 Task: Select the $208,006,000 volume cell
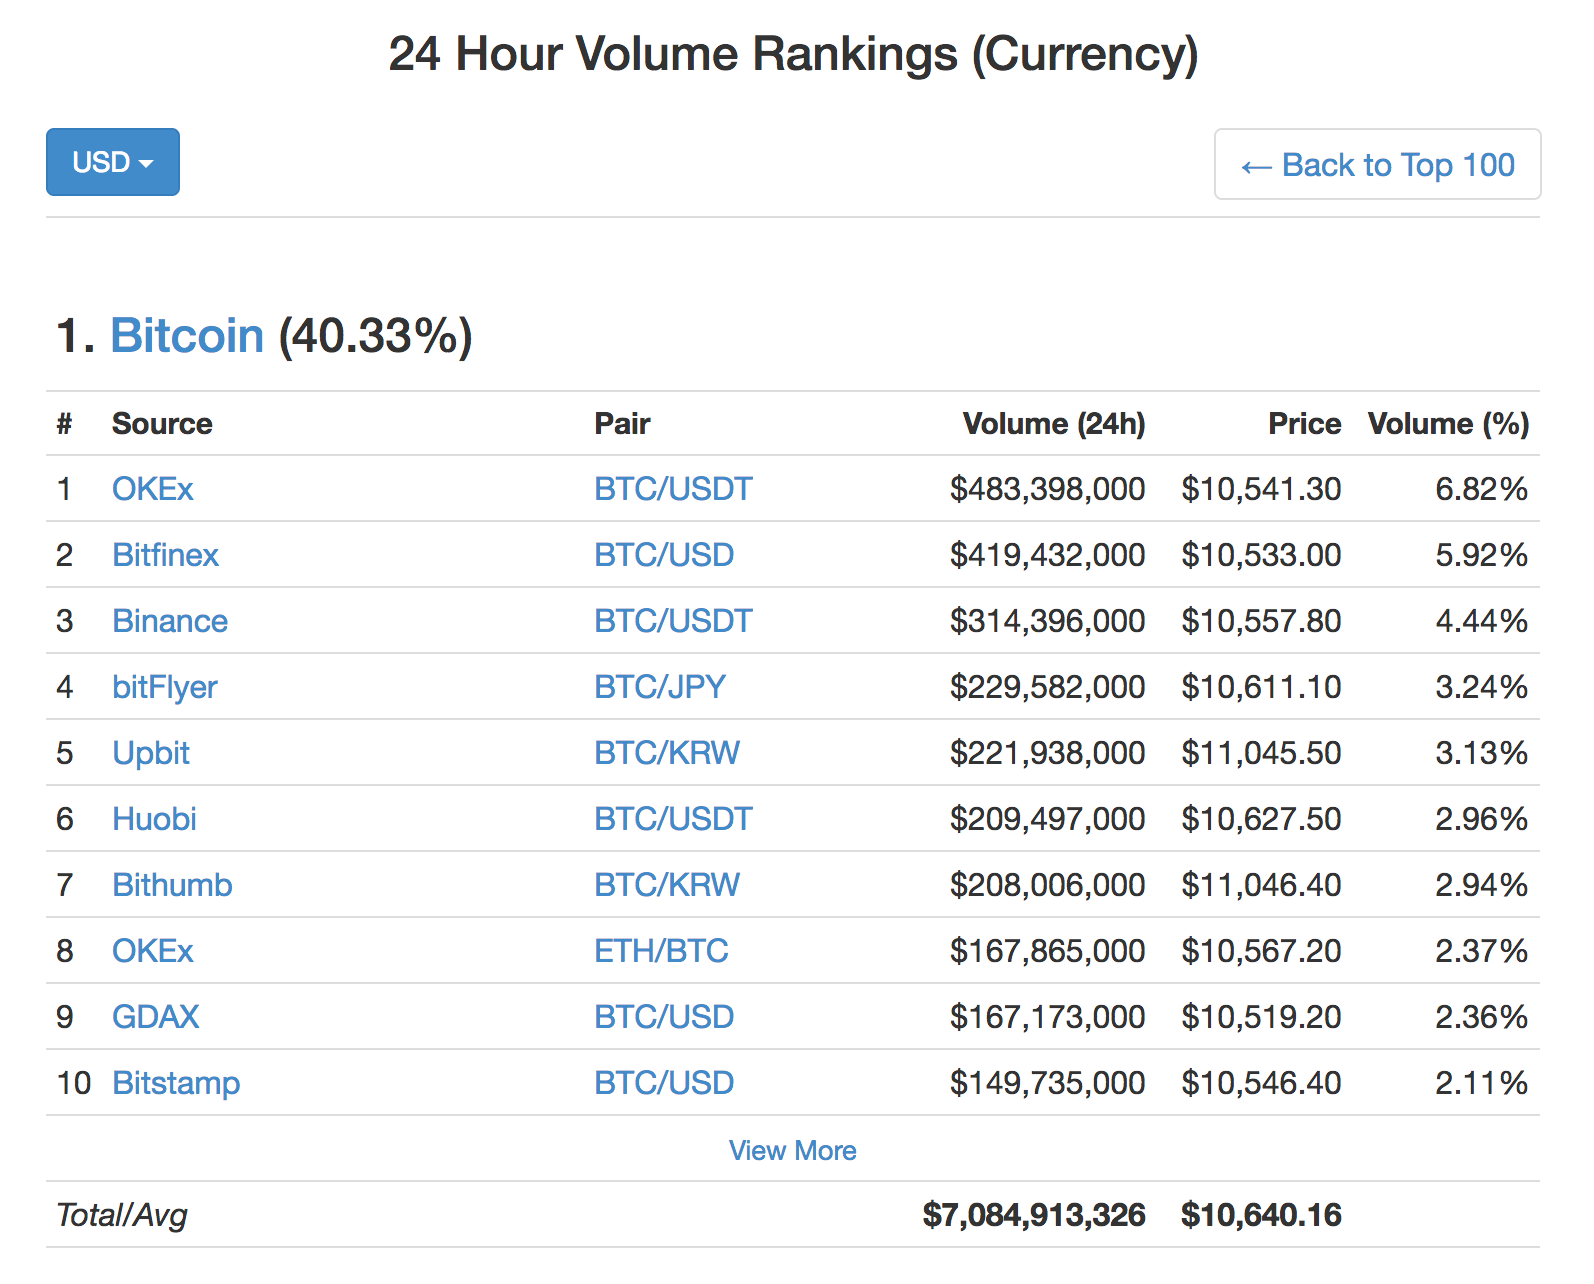[x=1048, y=885]
